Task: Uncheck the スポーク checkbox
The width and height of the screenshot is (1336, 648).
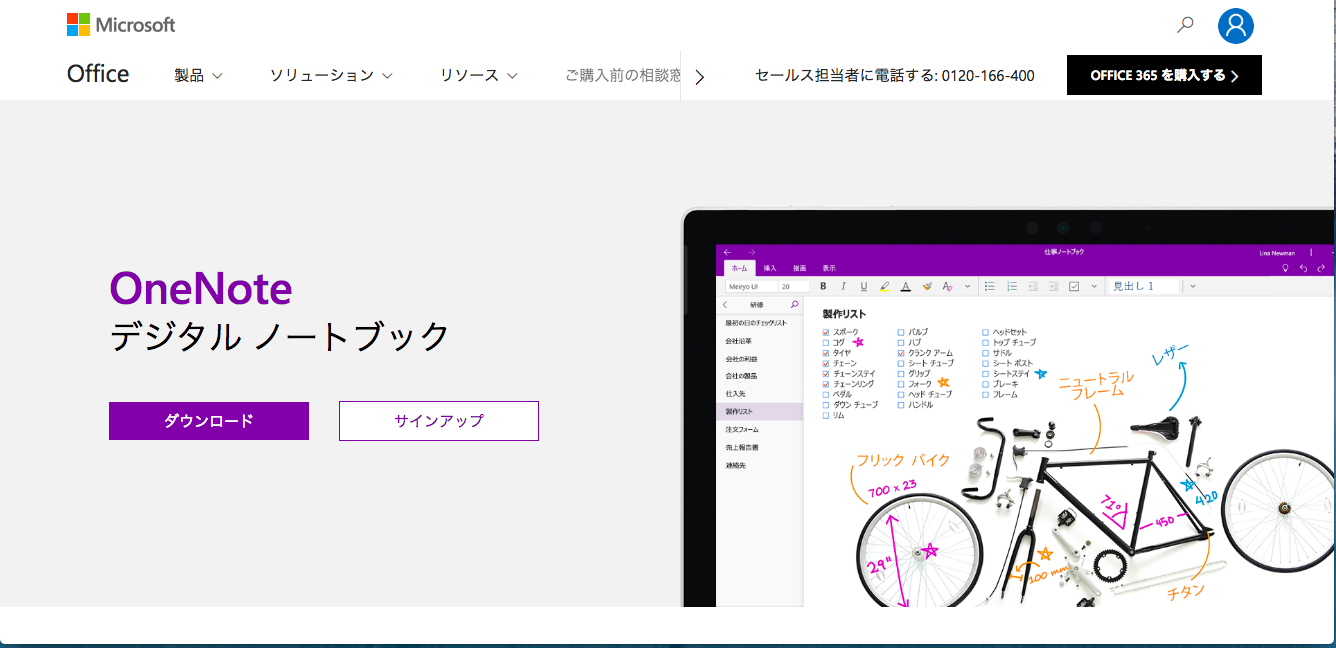Action: 826,332
